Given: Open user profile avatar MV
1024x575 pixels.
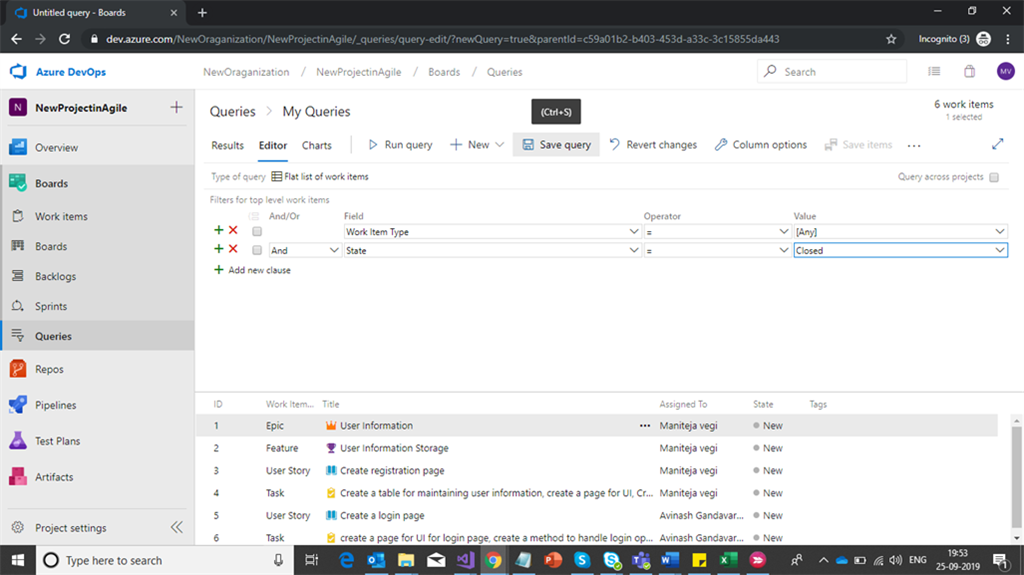Looking at the screenshot, I should (x=1006, y=71).
